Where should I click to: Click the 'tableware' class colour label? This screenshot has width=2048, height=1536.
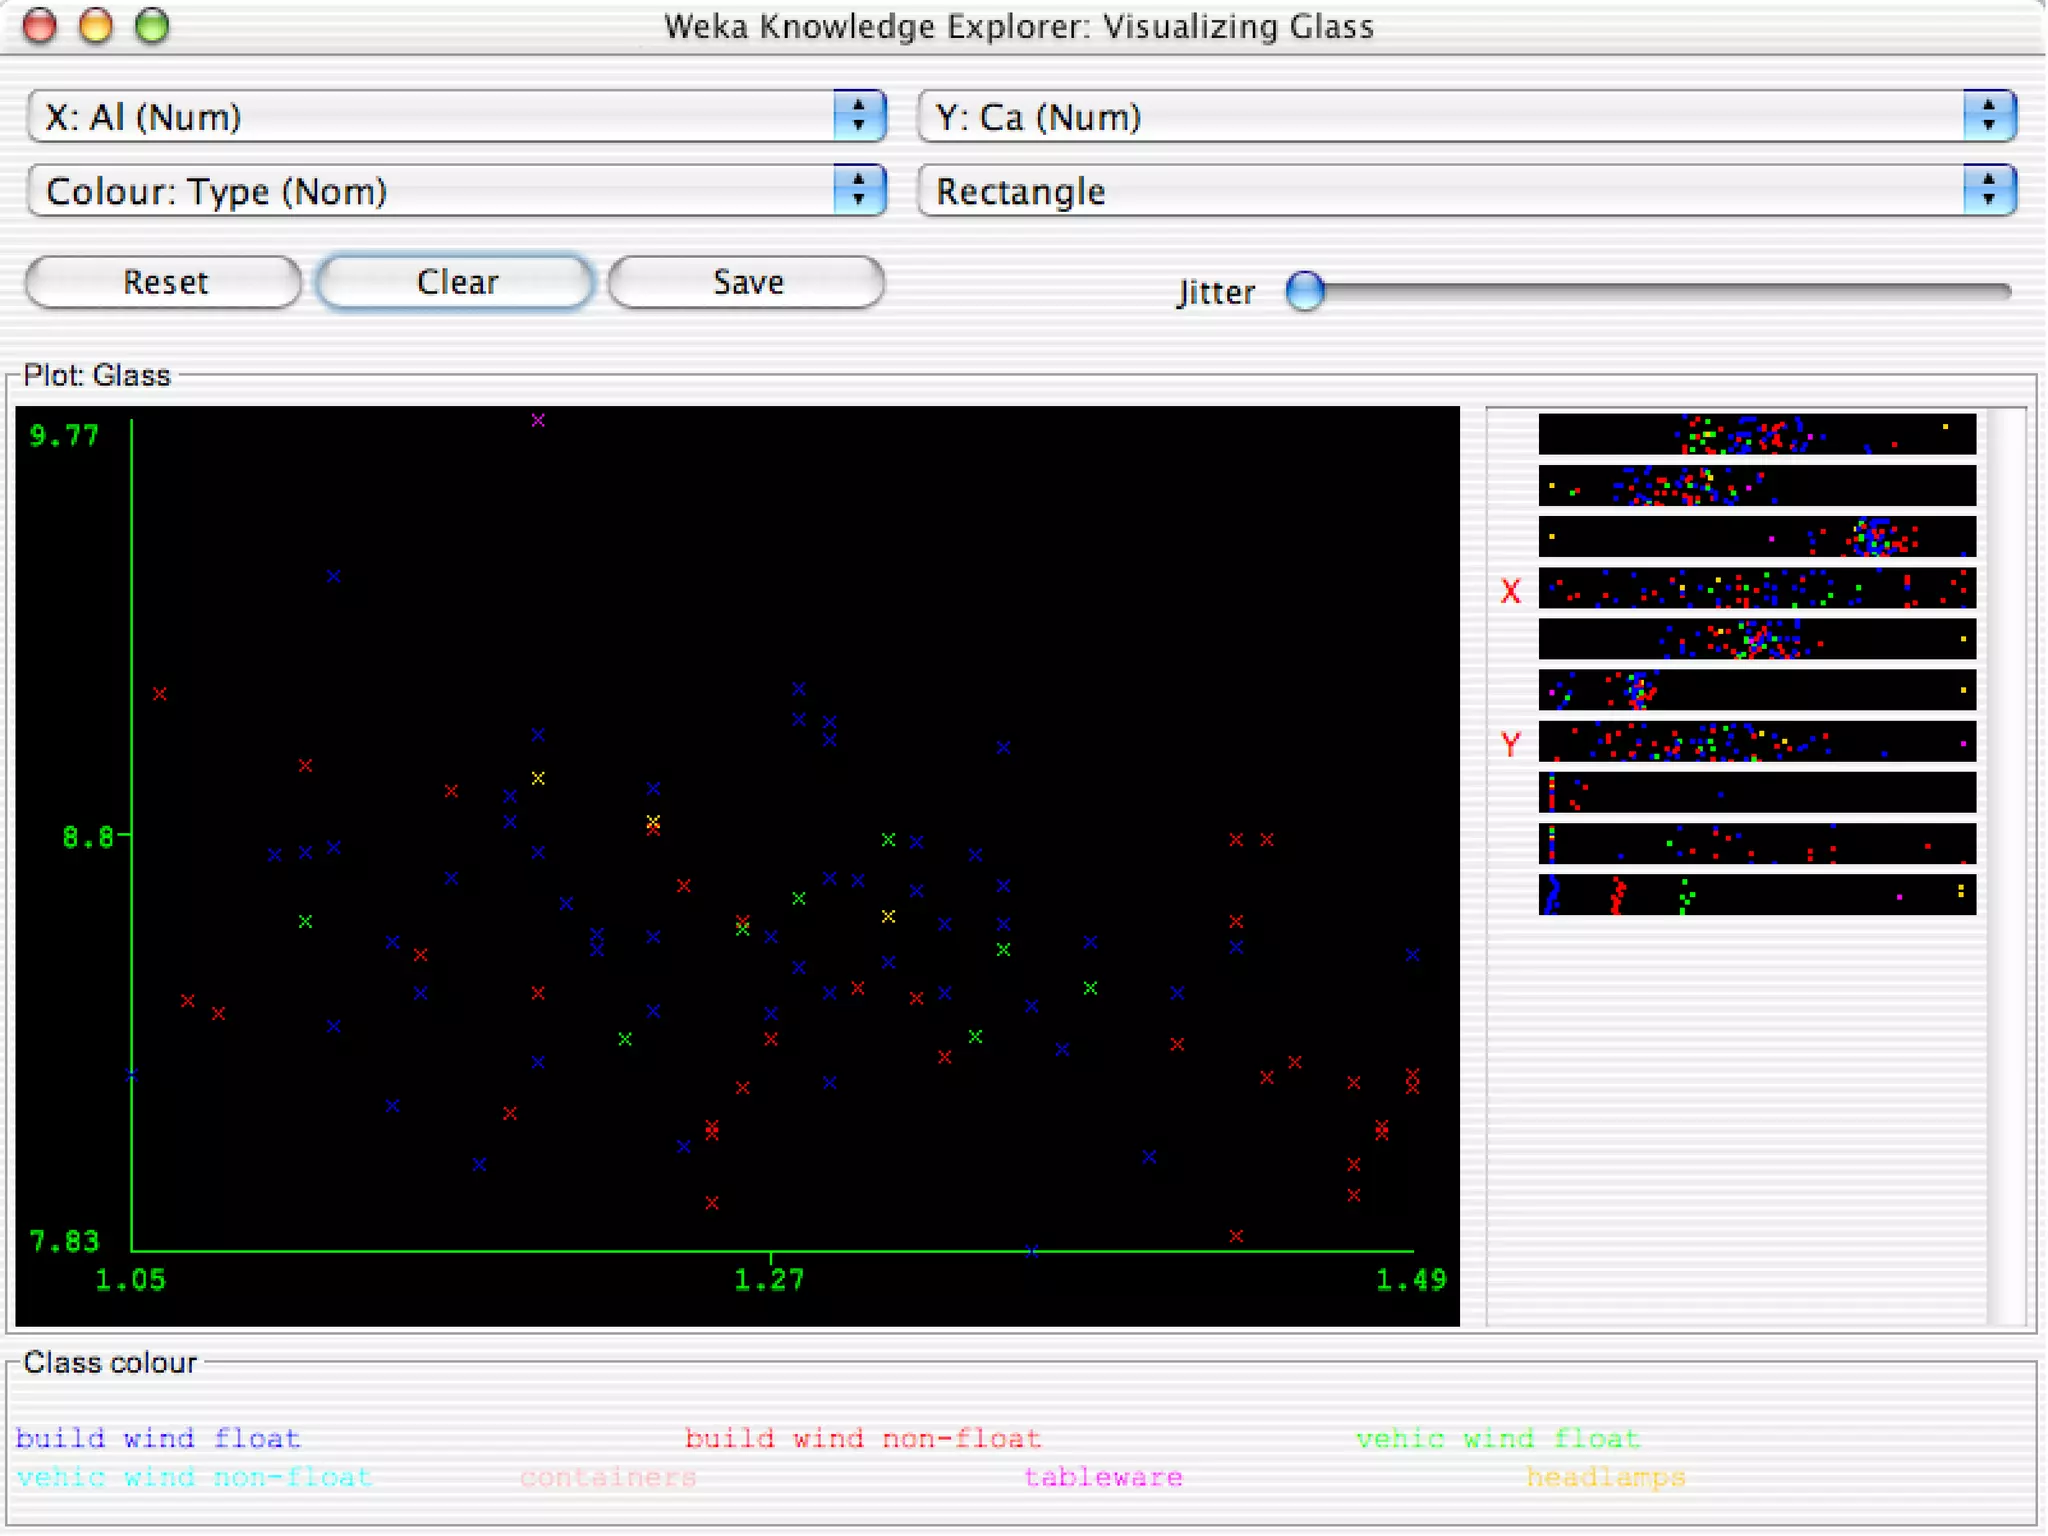coord(1103,1477)
